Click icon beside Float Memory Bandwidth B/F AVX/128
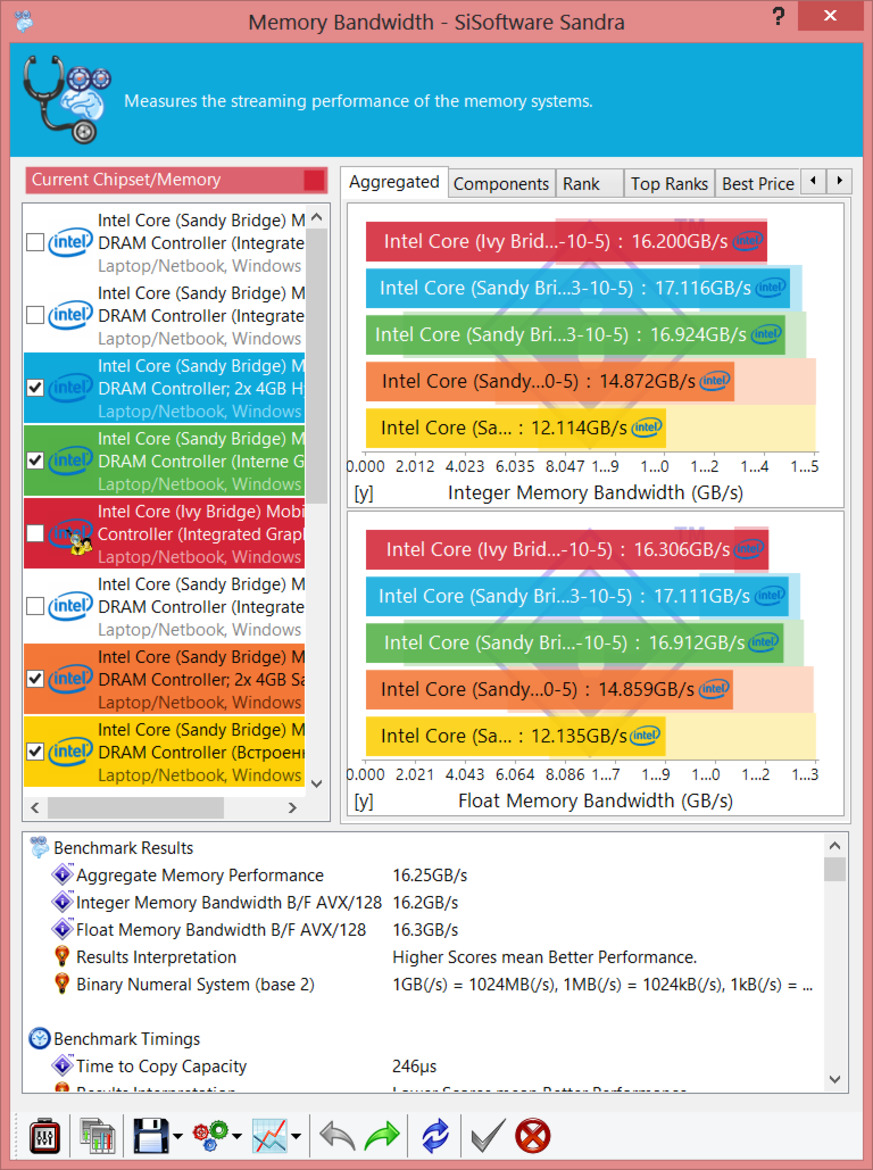Viewport: 873px width, 1170px height. (x=62, y=930)
